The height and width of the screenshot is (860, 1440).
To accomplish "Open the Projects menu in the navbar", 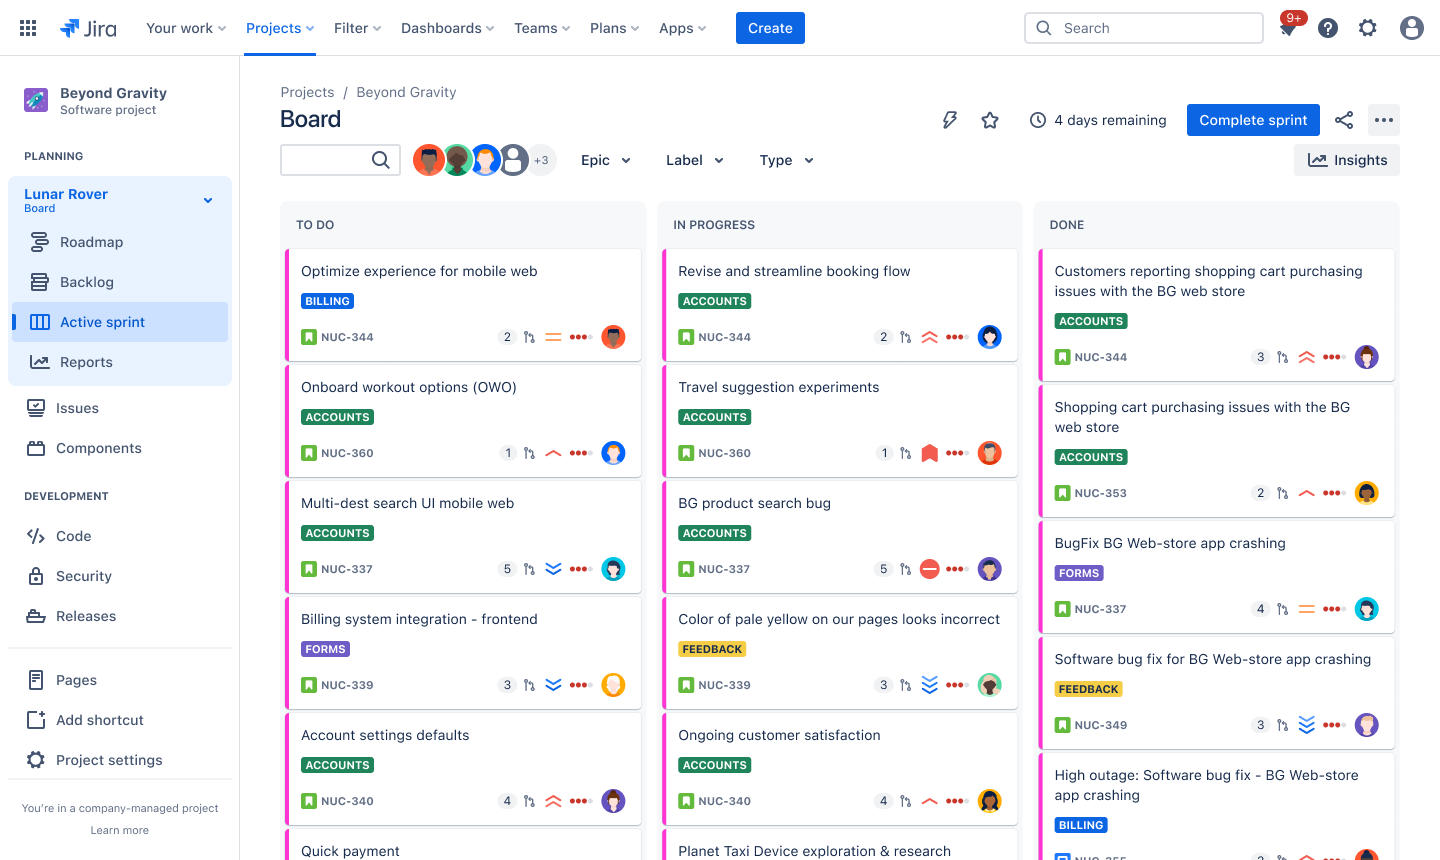I will point(279,28).
